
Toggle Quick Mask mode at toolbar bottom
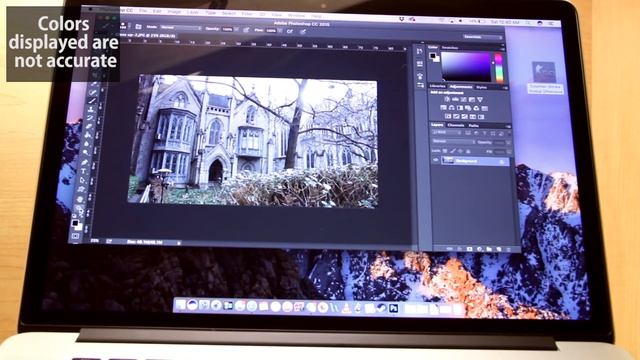(75, 236)
